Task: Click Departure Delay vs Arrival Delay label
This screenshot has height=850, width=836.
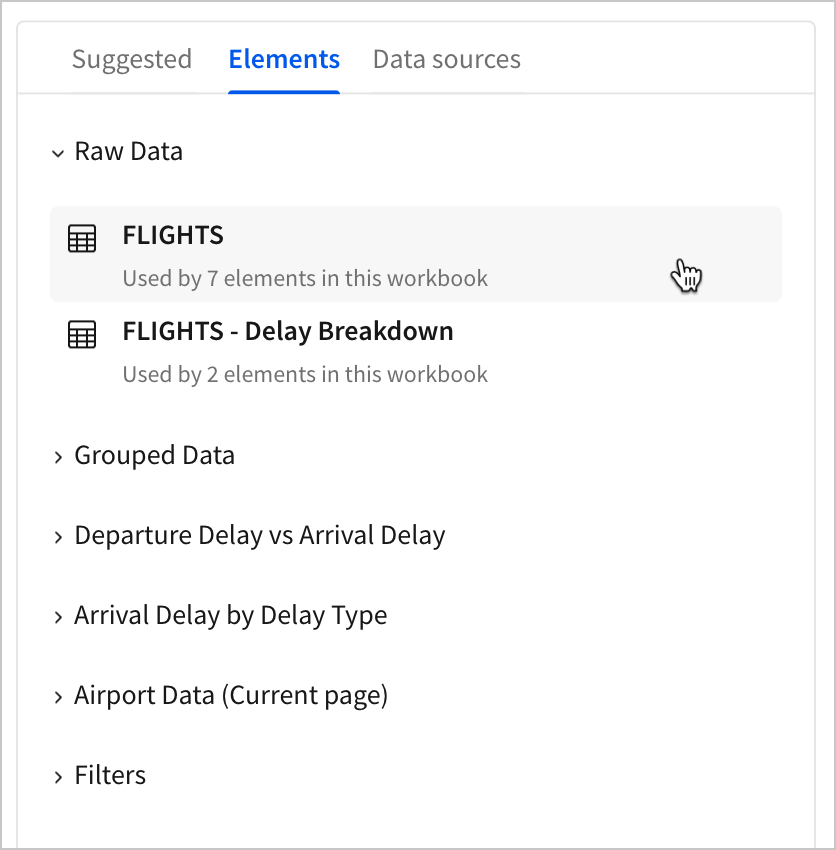Action: tap(260, 536)
